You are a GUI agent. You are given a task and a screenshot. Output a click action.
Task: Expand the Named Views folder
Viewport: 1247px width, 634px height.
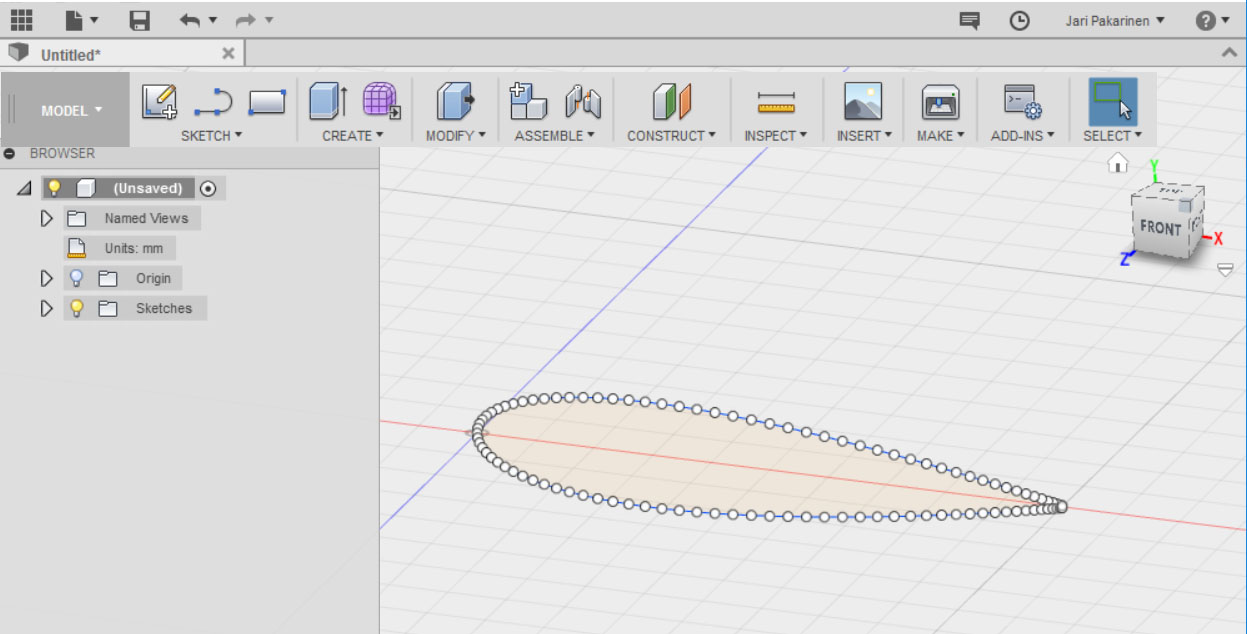click(x=46, y=218)
